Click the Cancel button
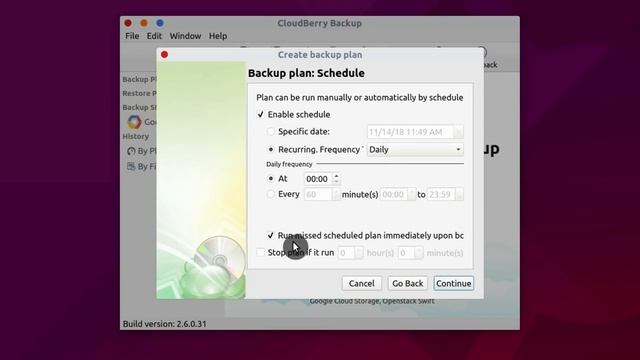The image size is (640, 360). point(362,283)
